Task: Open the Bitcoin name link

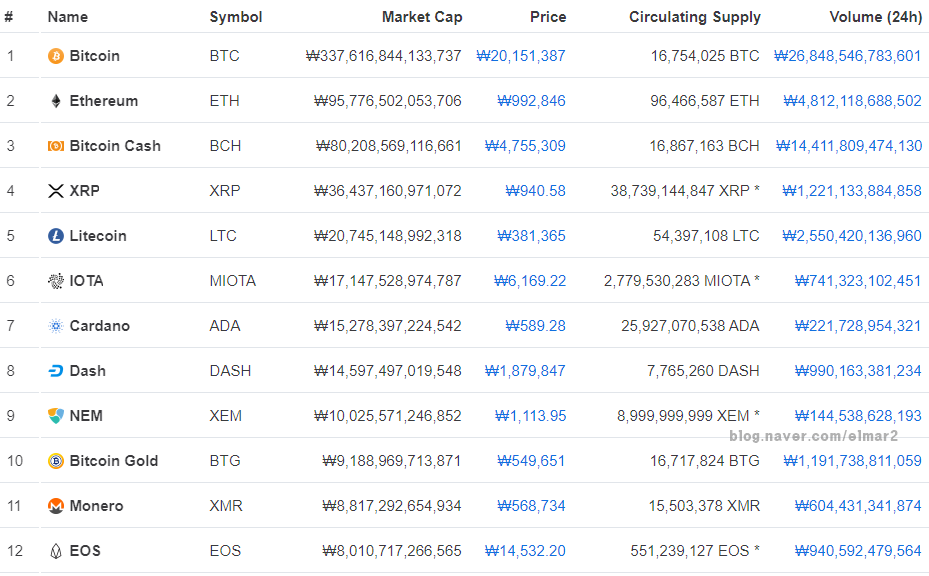Action: 95,56
